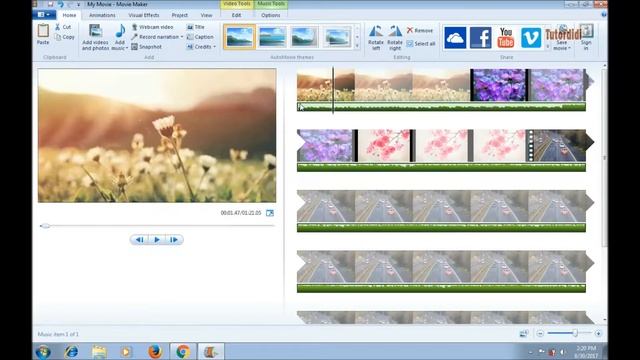Switch preview to full screen
Screen dimensions: 640x360
(x=270, y=213)
